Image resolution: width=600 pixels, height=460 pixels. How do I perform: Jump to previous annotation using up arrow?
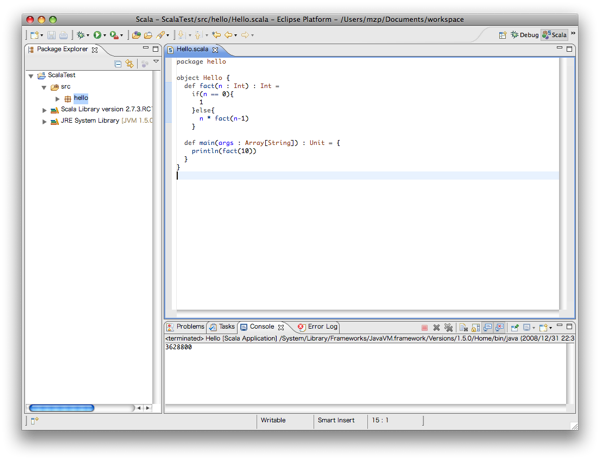(x=198, y=35)
